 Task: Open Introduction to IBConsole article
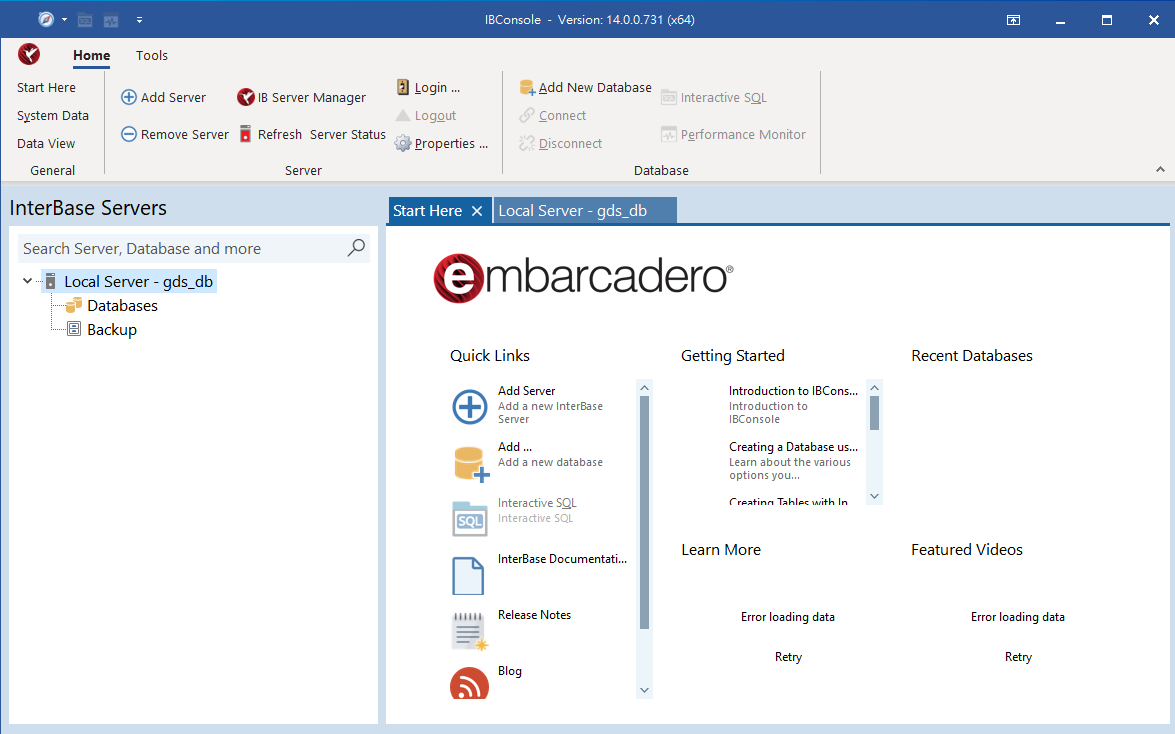(793, 391)
